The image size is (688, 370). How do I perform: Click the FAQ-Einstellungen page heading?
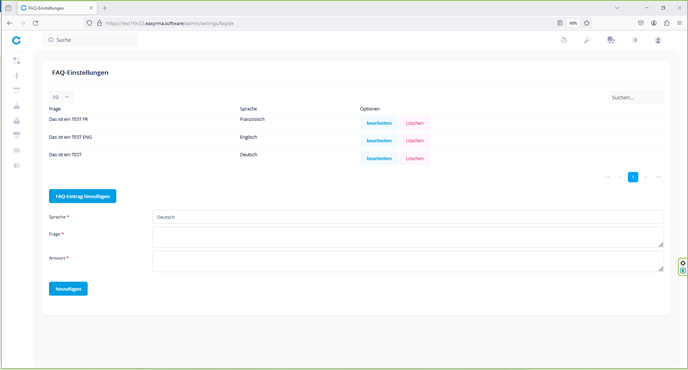tap(80, 72)
